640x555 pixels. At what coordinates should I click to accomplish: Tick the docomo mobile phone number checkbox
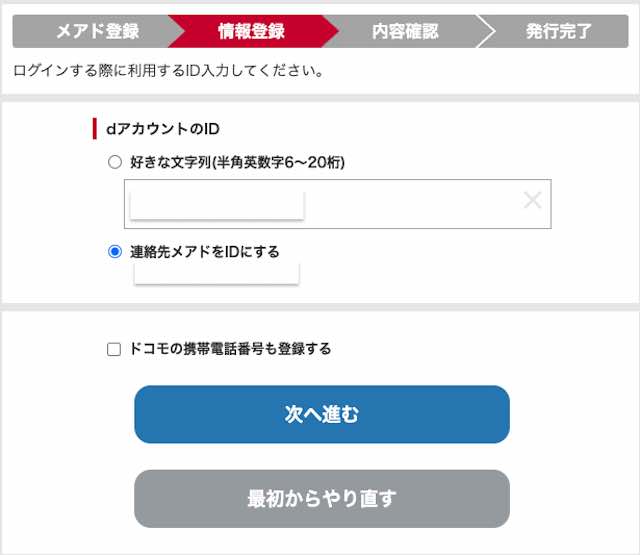pos(114,349)
